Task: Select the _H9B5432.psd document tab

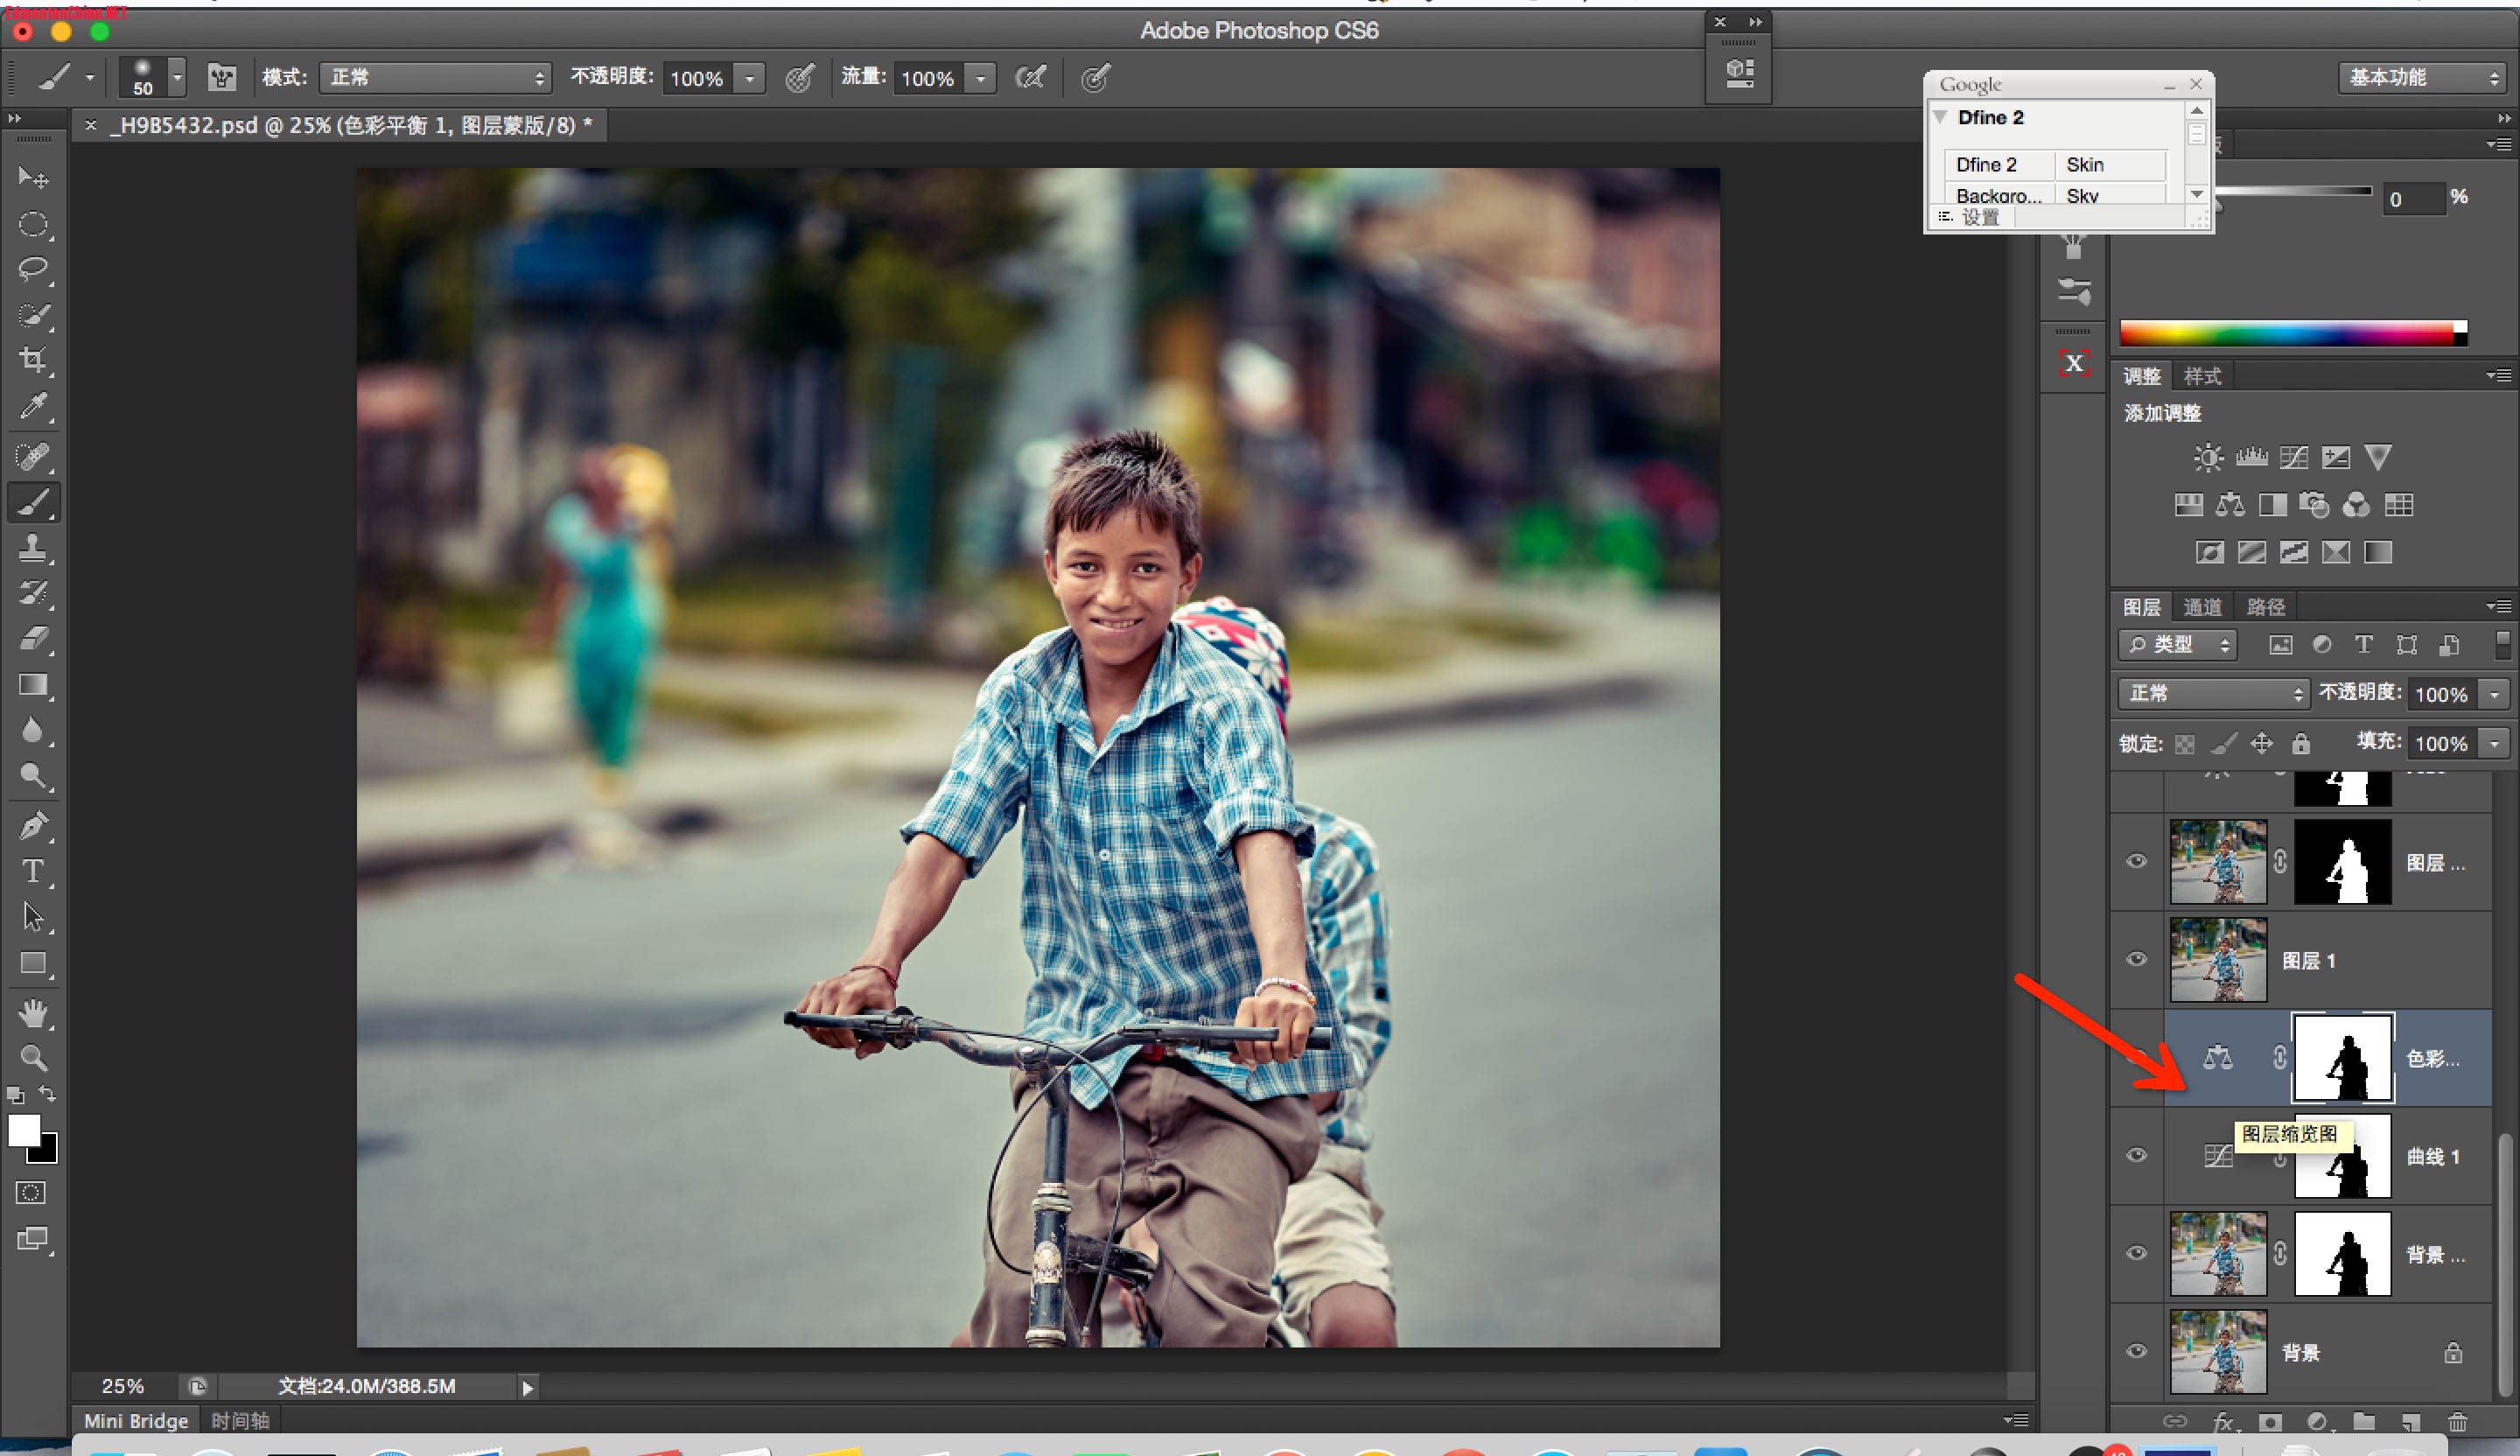Action: pos(340,125)
